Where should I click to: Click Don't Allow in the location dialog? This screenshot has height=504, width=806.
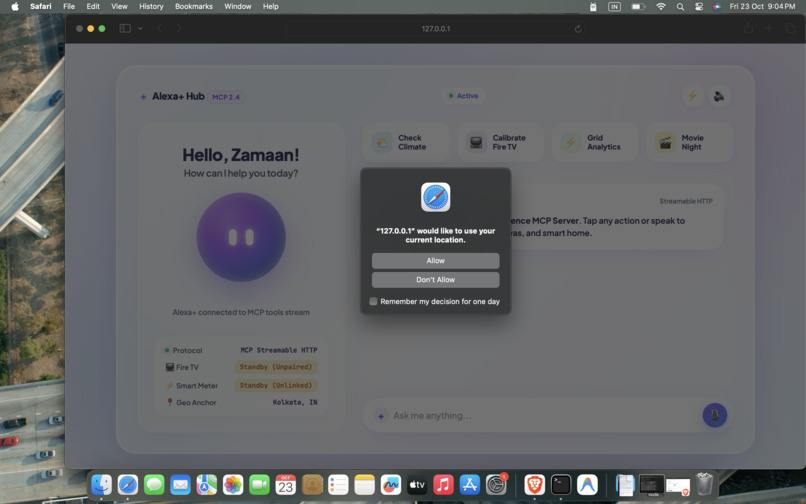(x=435, y=280)
